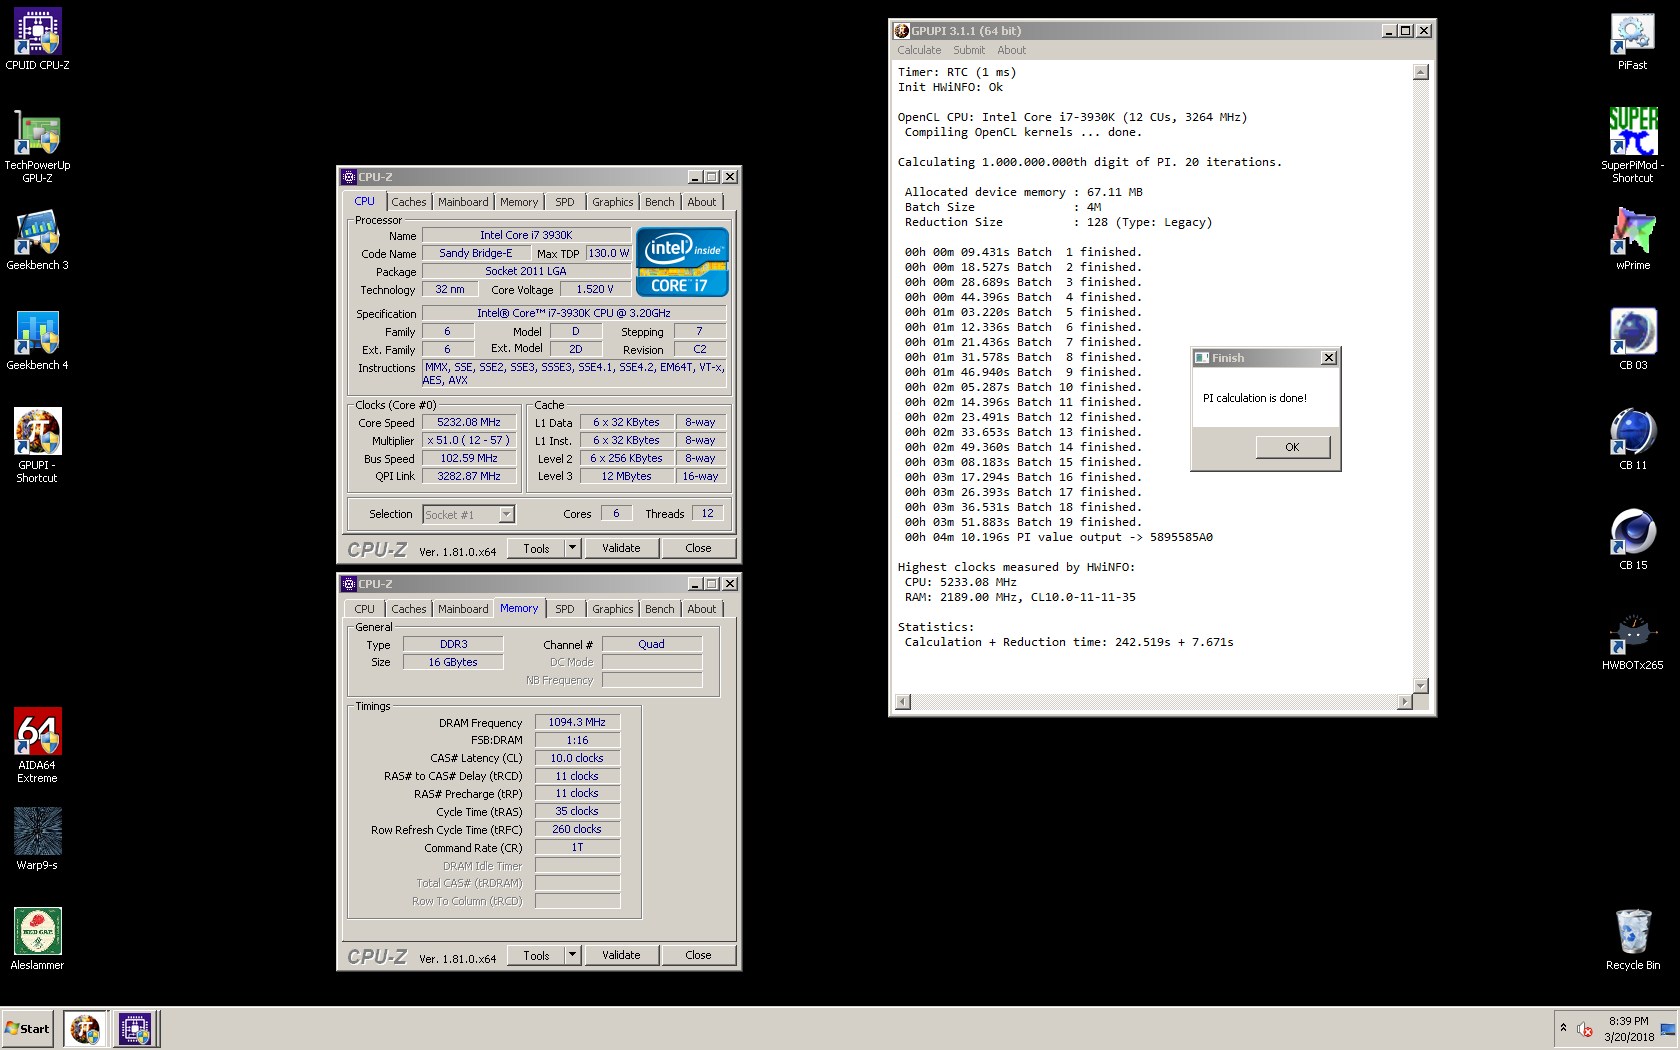Switch to the Mainboard tab in the upper CPU-Z window
This screenshot has width=1680, height=1050.
point(463,202)
